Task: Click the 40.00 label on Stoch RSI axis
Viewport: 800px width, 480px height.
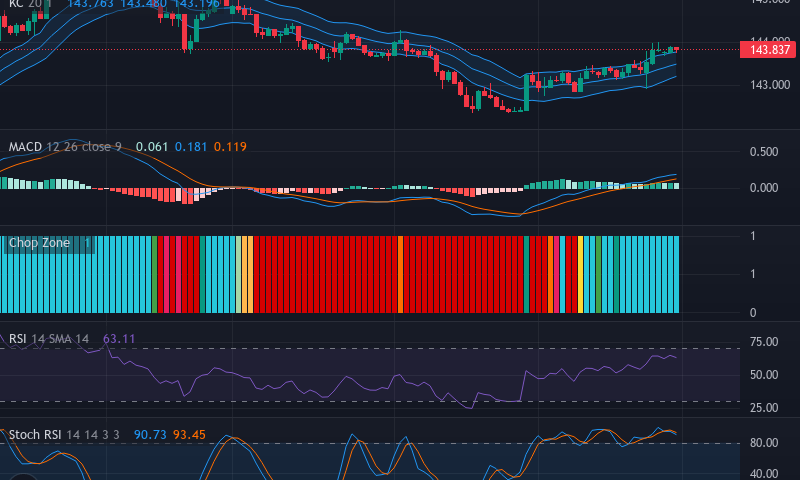Action: (x=764, y=474)
